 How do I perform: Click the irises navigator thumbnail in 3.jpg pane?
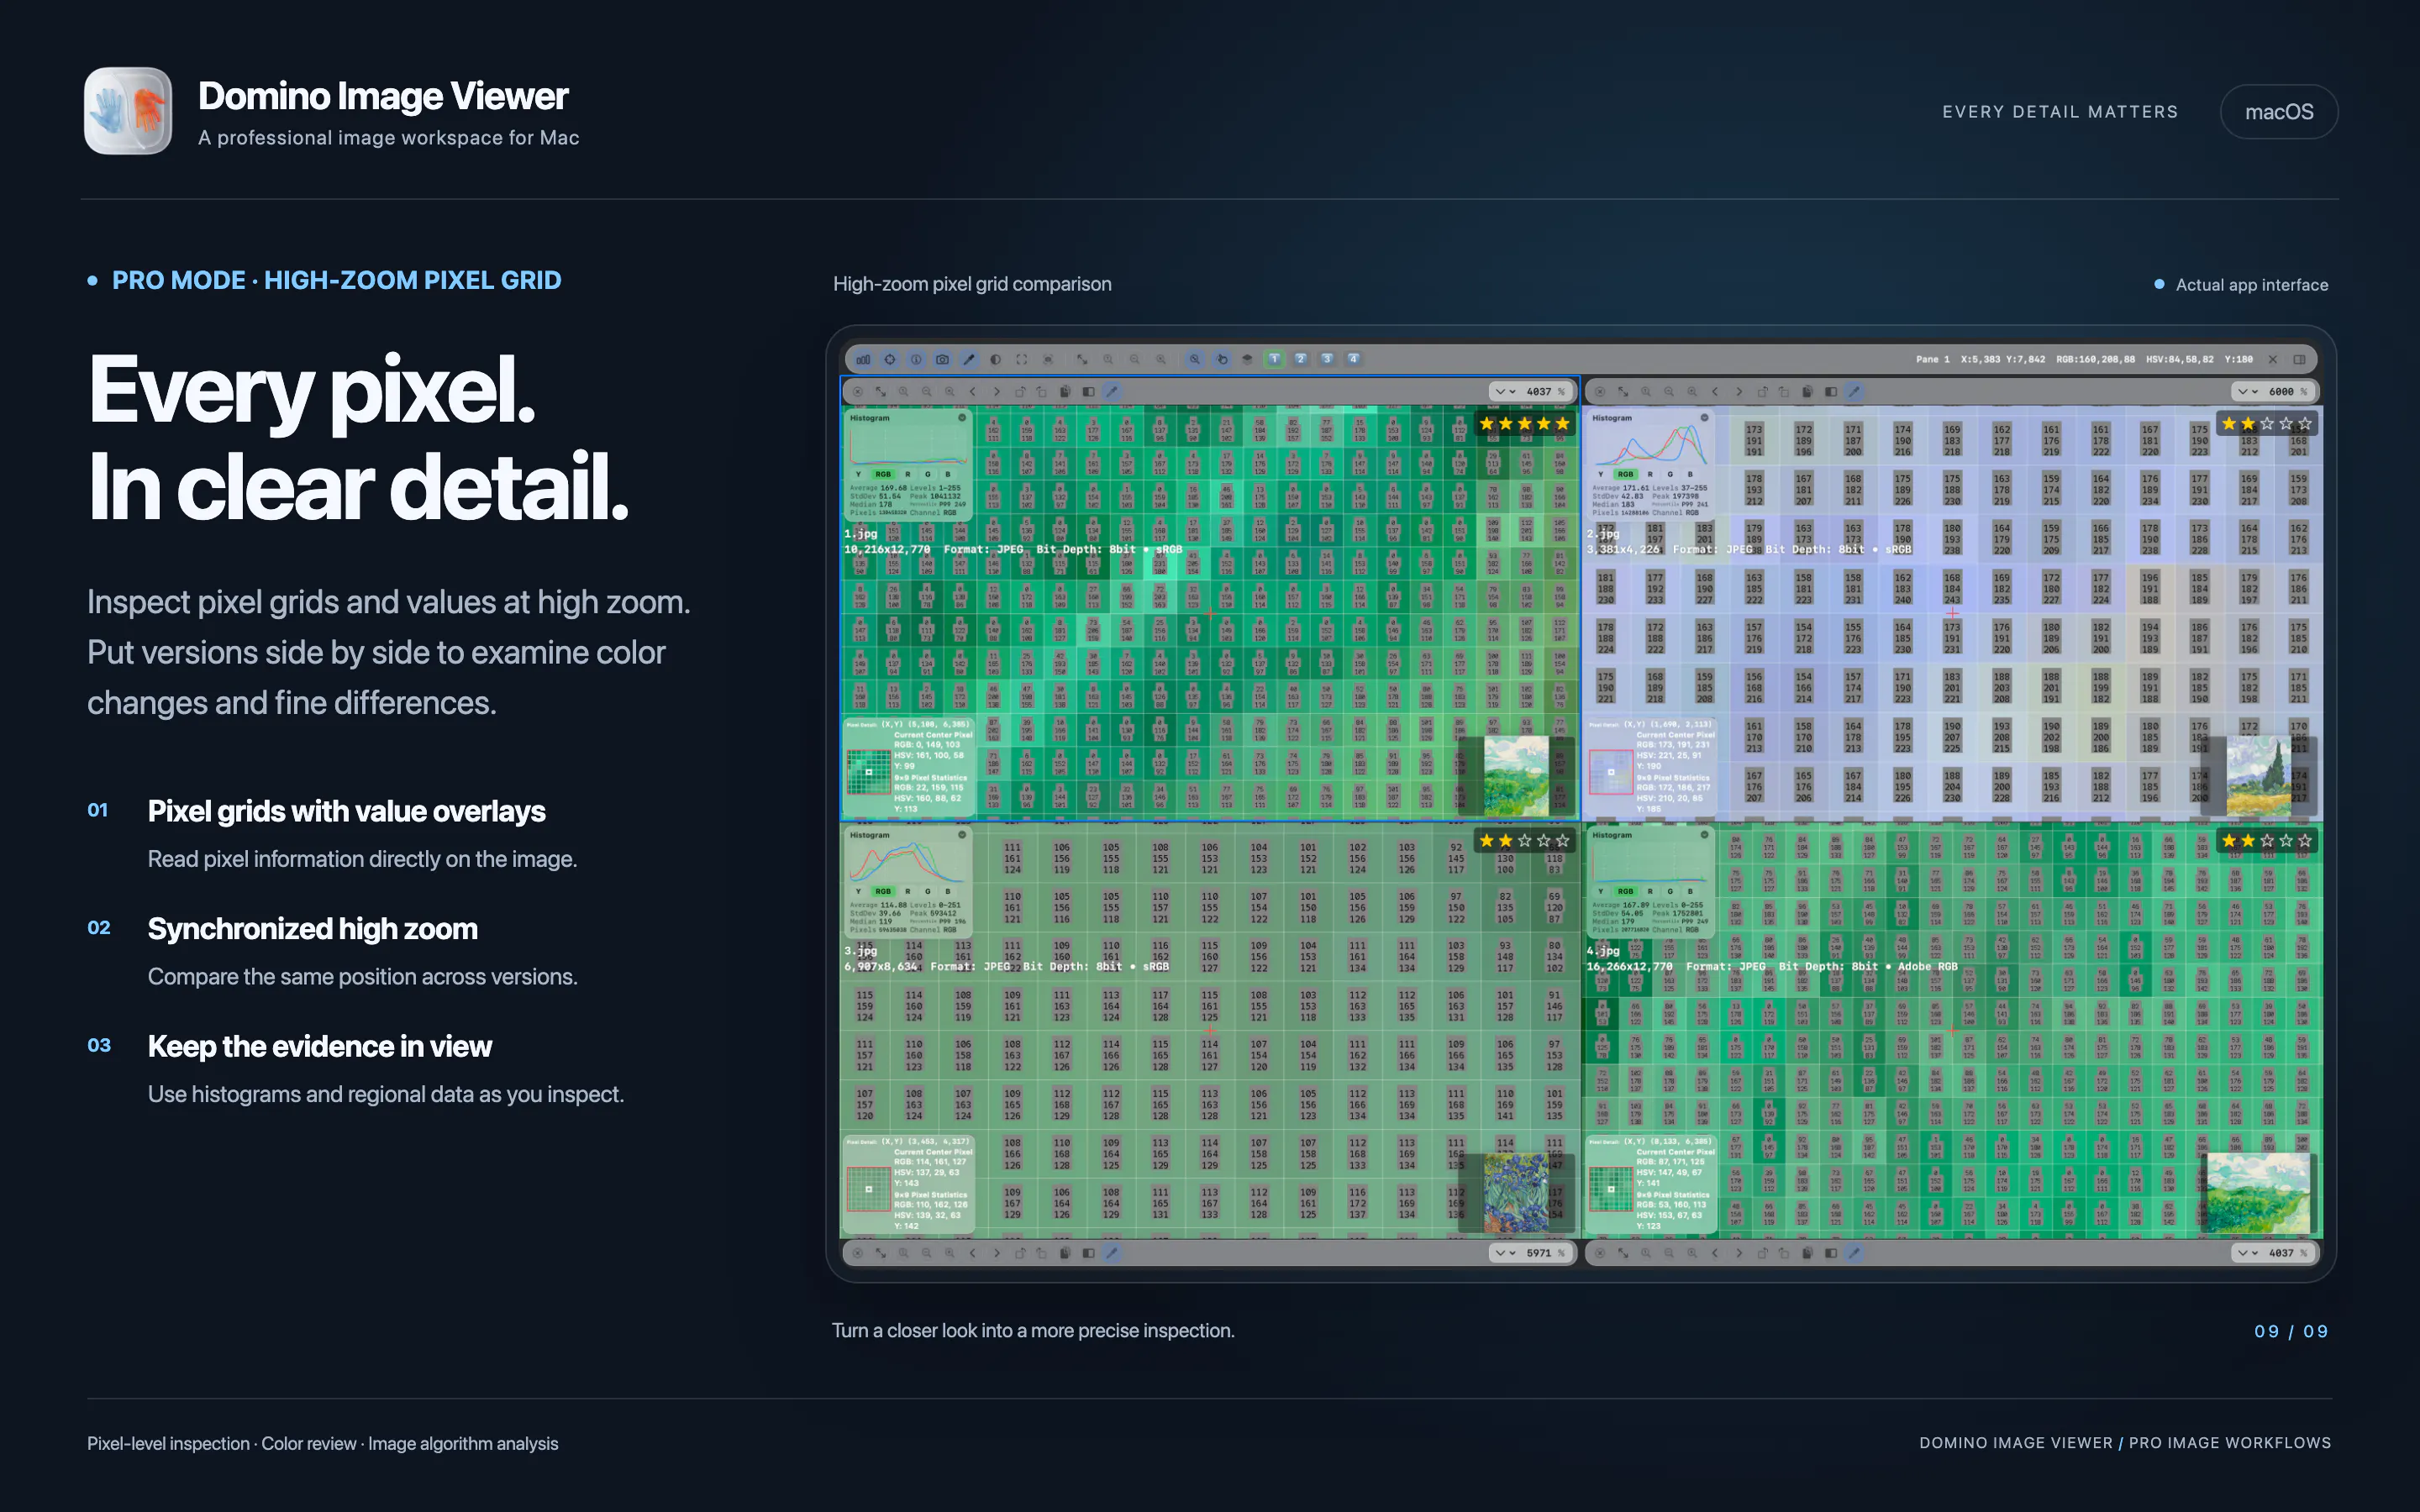(x=1516, y=1192)
